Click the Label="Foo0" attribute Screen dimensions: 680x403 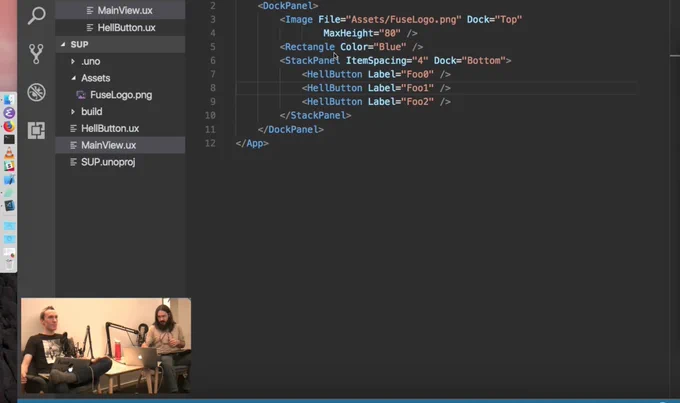tap(401, 75)
